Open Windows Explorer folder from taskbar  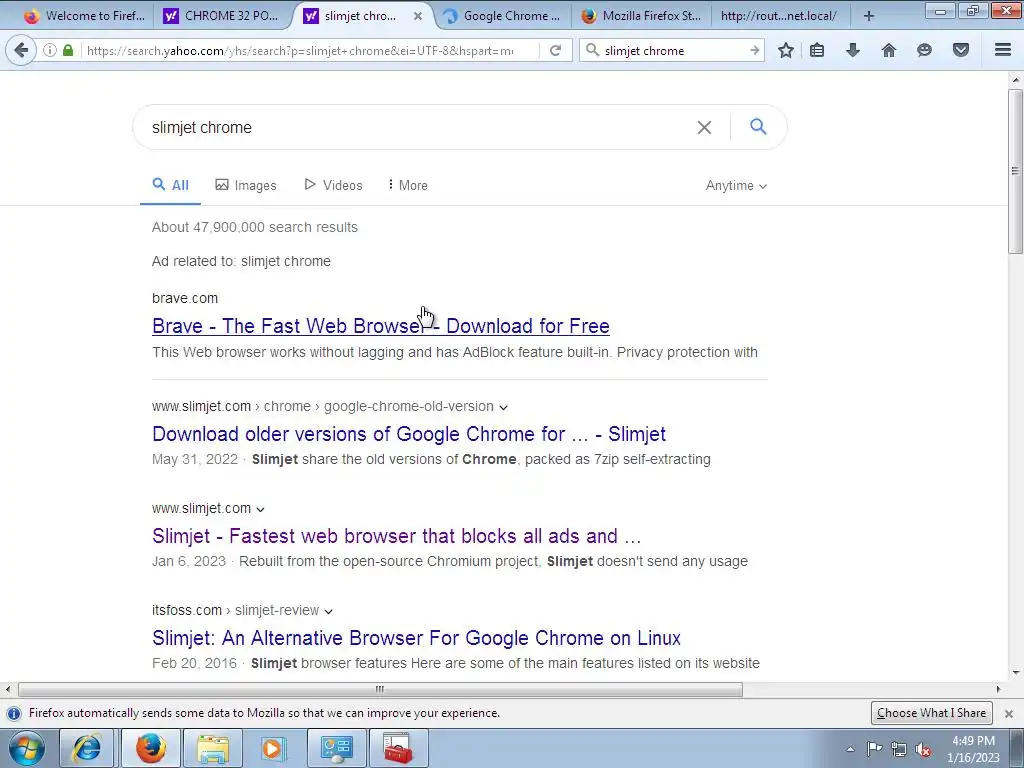click(213, 748)
